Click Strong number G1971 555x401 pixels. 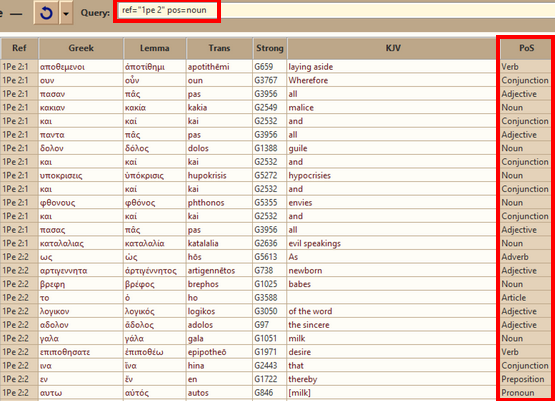(265, 352)
